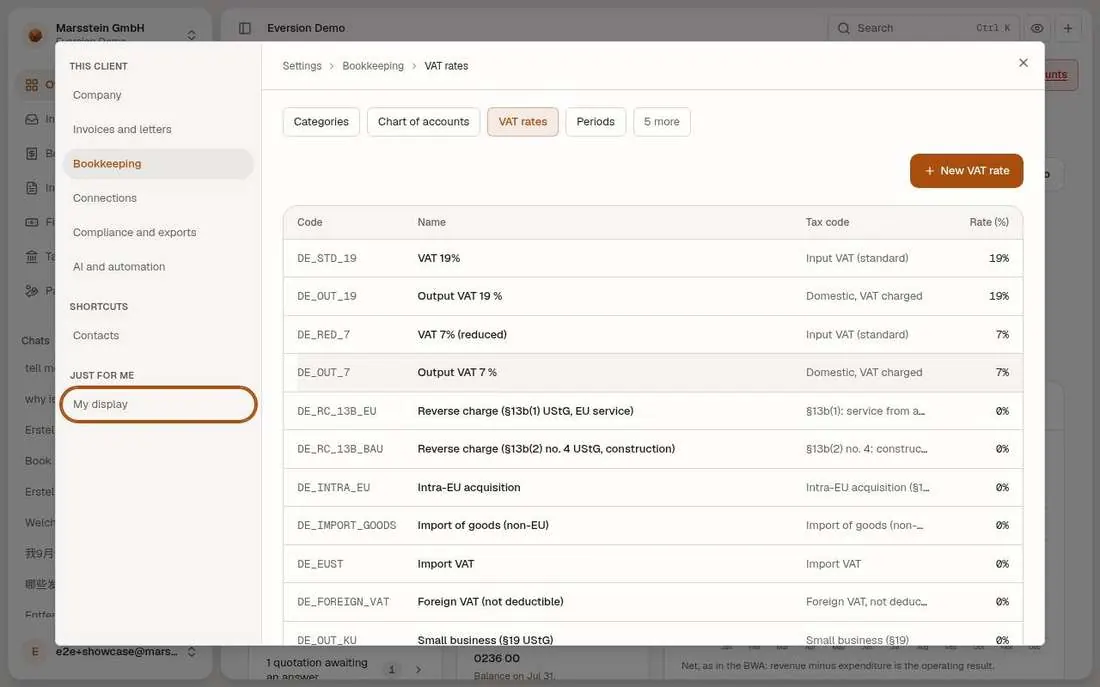Open Invoices and letters settings
Image resolution: width=1100 pixels, height=687 pixels.
pyautogui.click(x=158, y=129)
